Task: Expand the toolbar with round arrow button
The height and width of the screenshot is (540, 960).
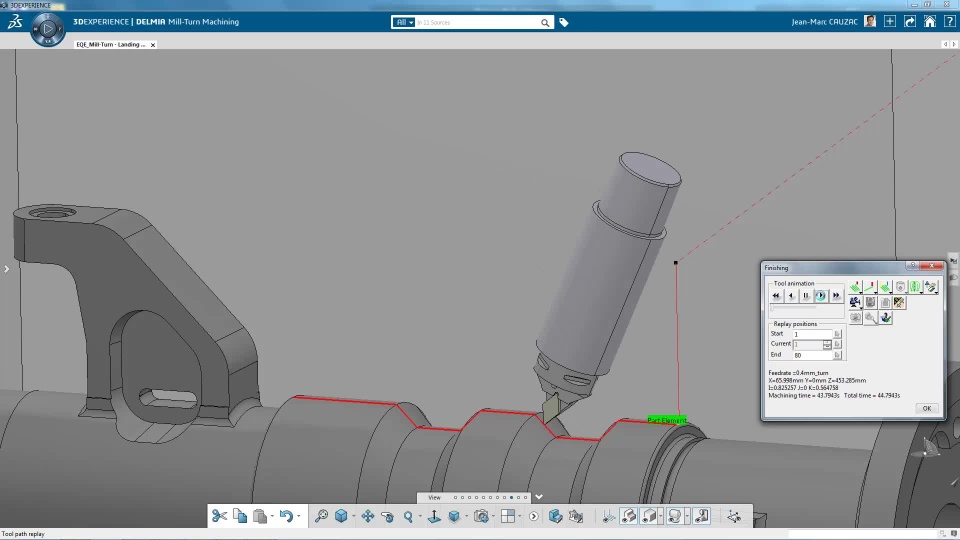Action: click(x=533, y=516)
